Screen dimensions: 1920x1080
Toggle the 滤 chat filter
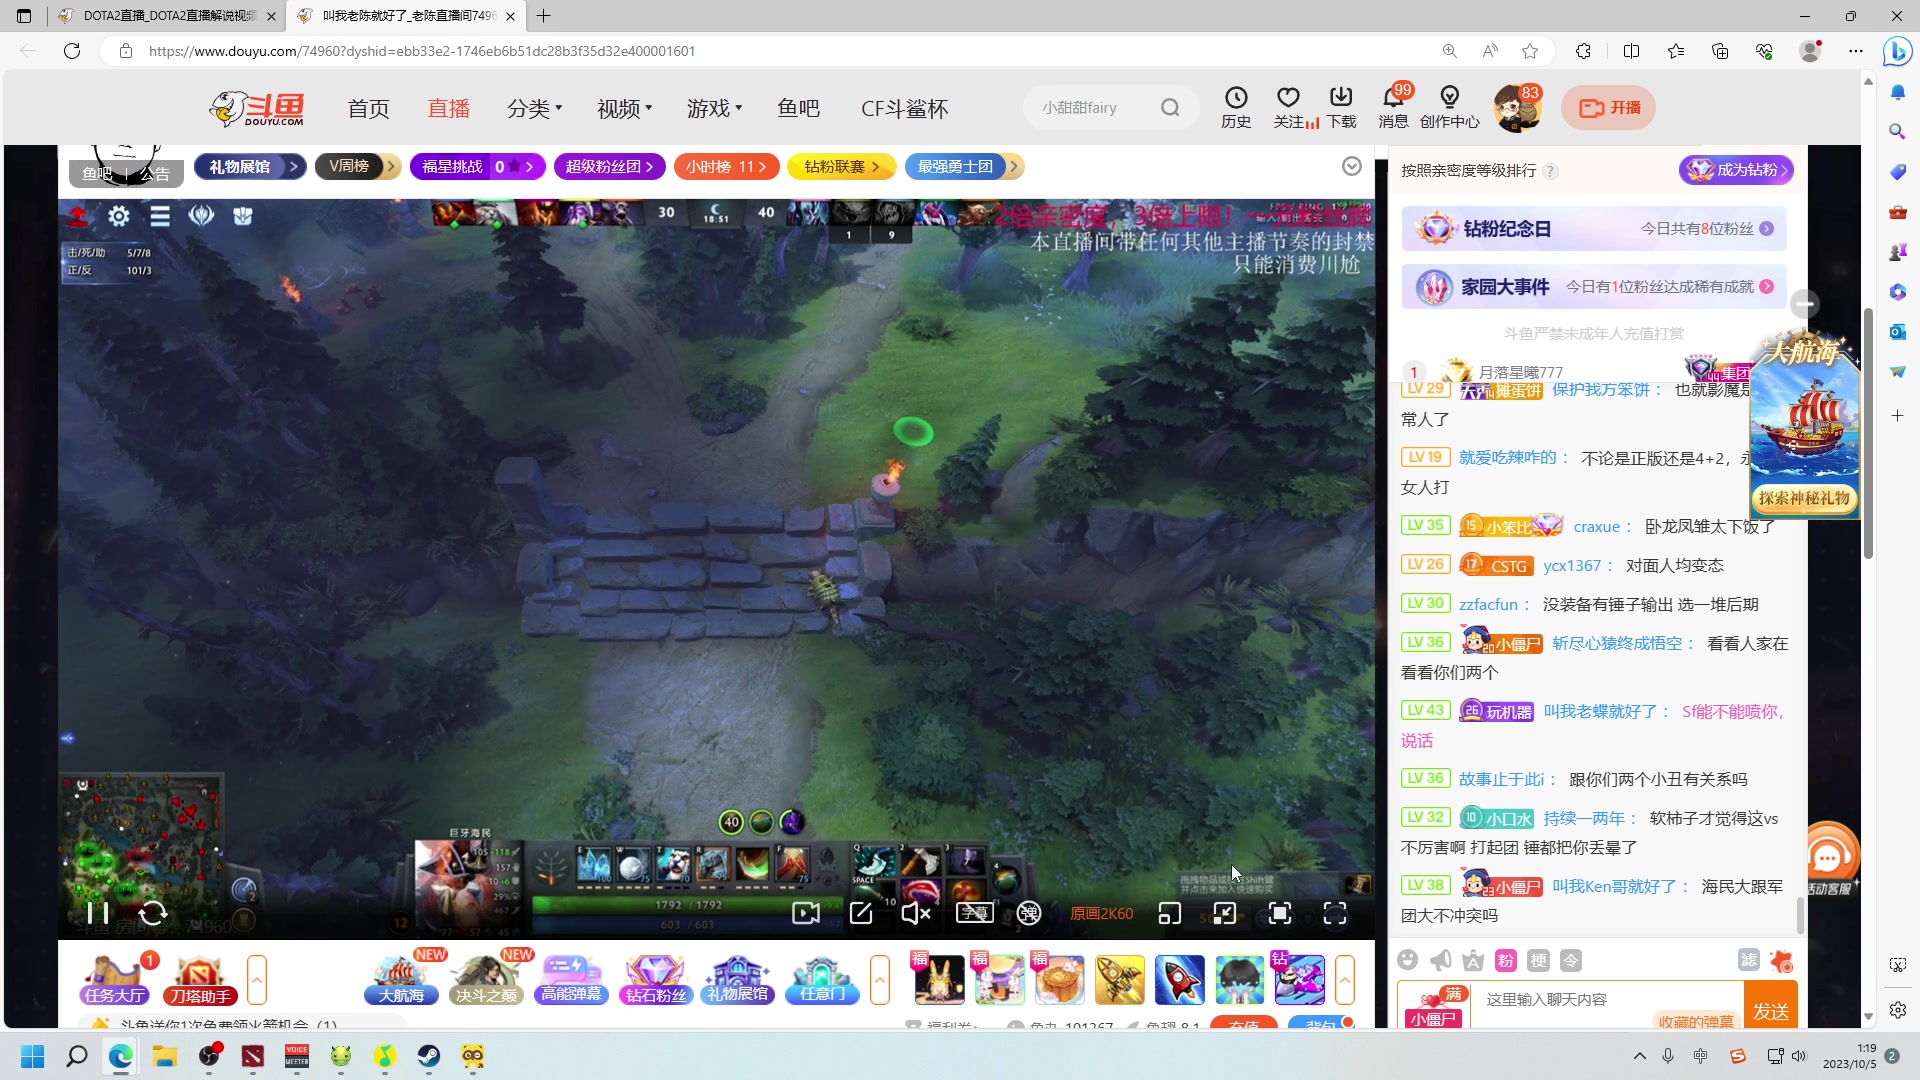[1748, 960]
